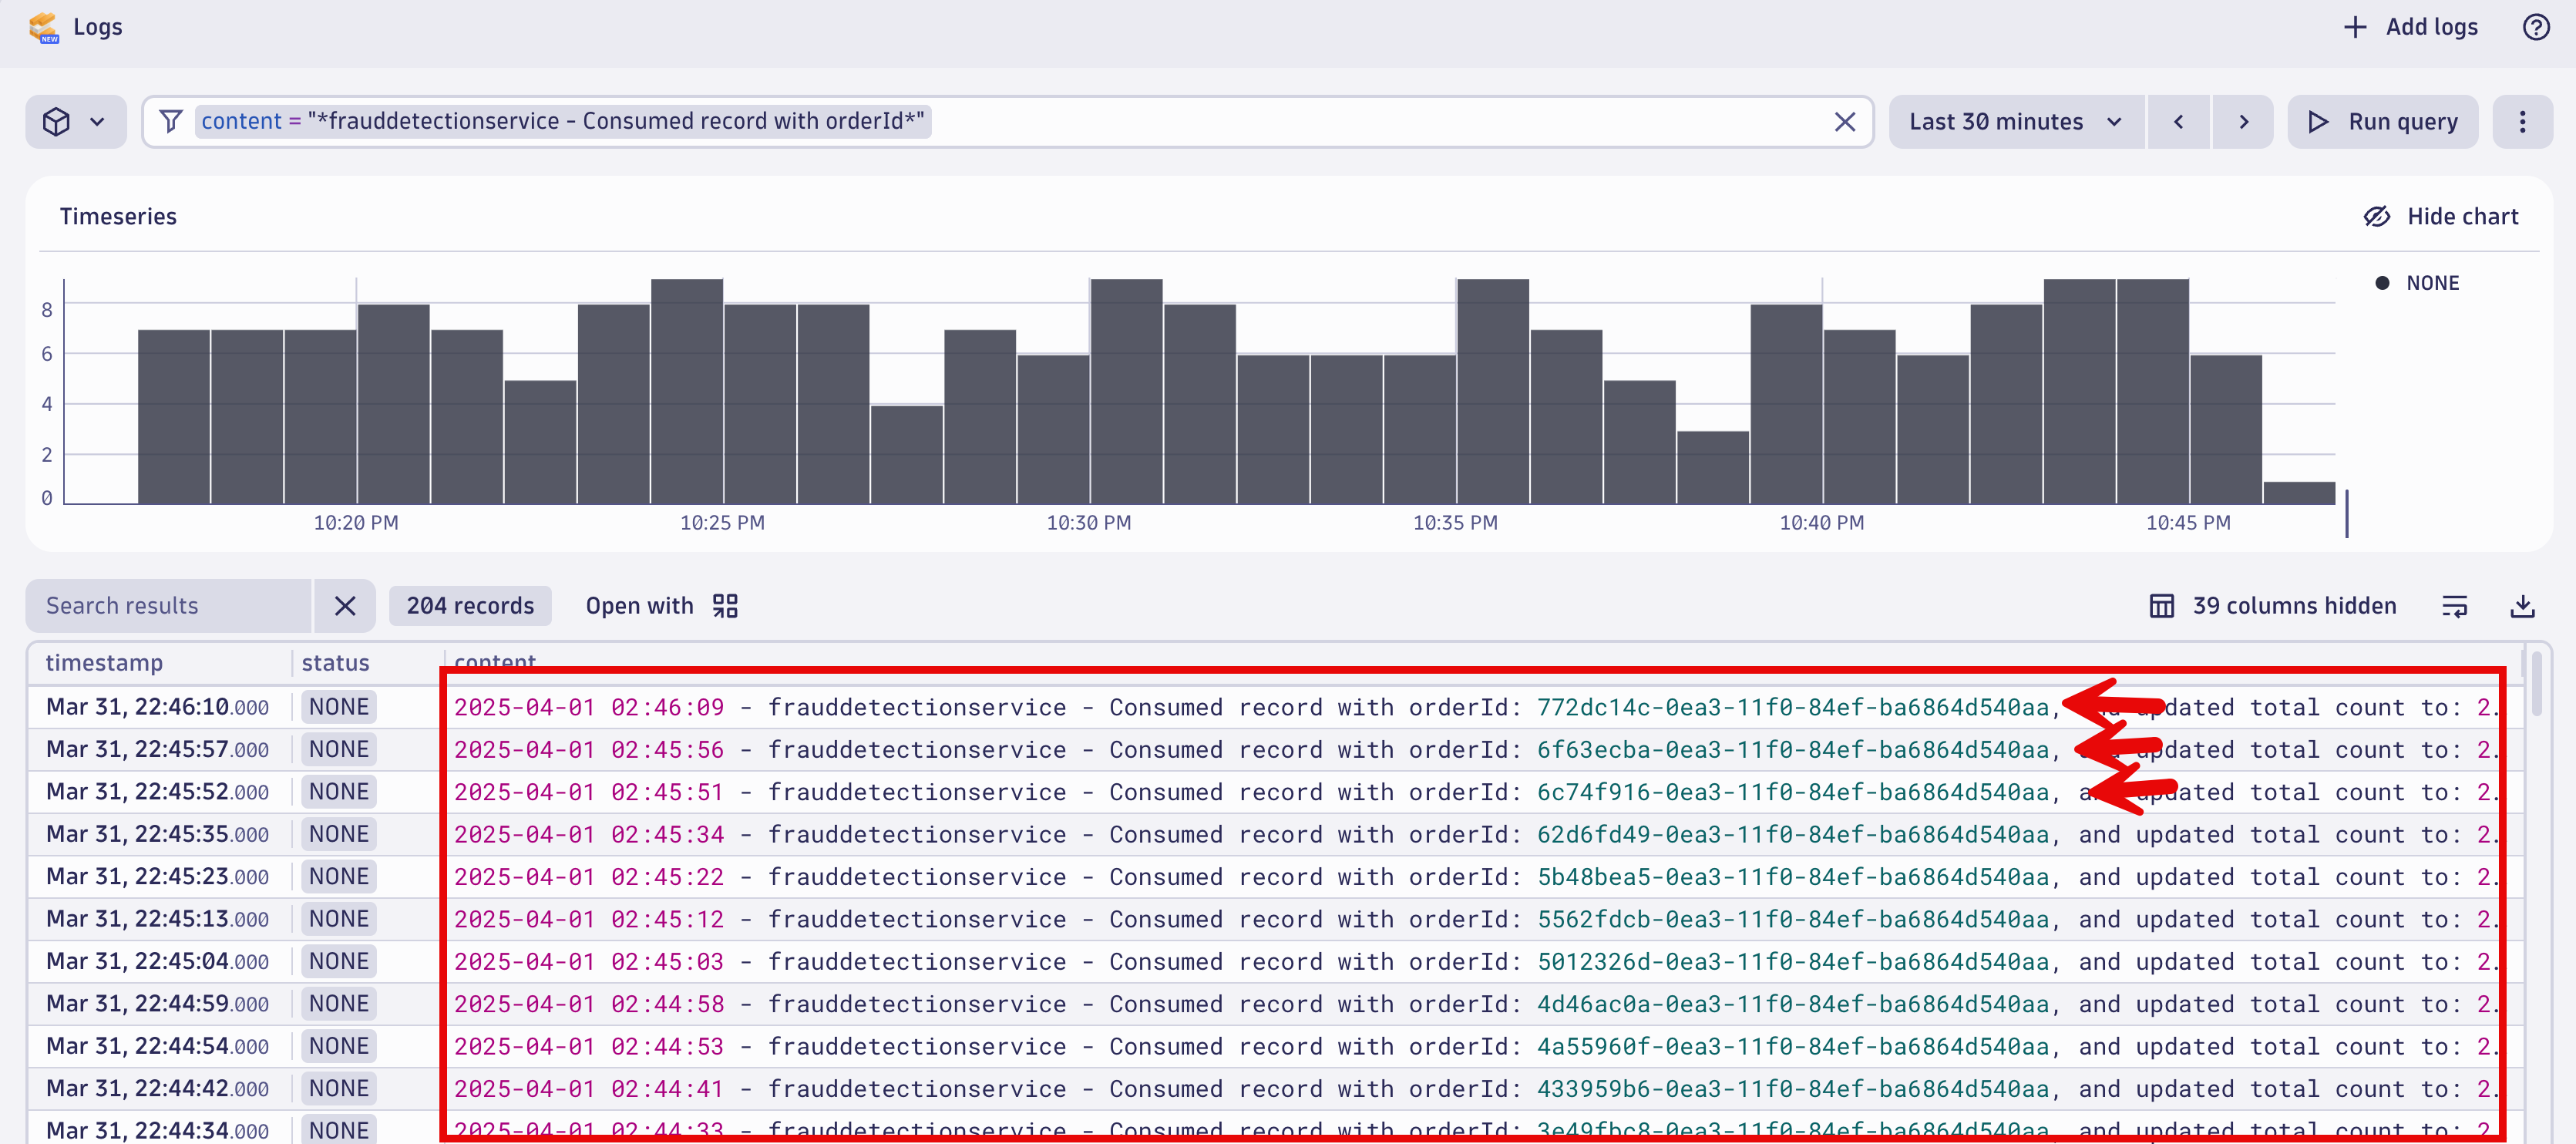Viewport: 2576px width, 1144px height.
Task: Open the 39 columns hidden settings
Action: pos(2273,605)
